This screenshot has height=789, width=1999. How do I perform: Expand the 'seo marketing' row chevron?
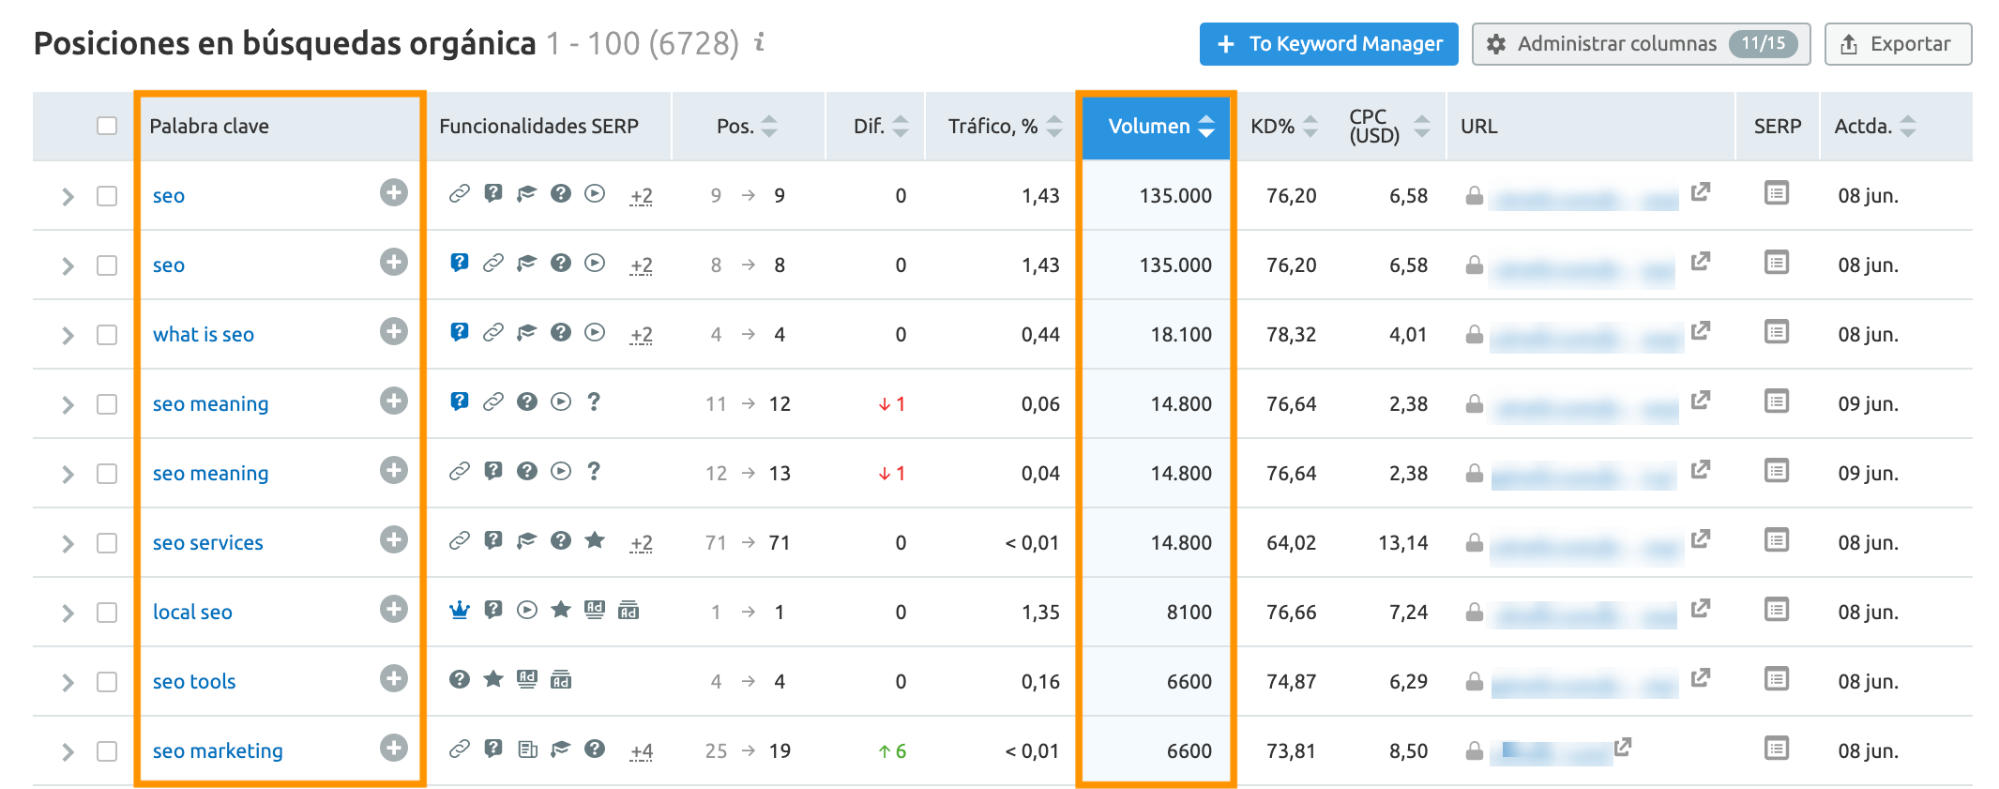pyautogui.click(x=68, y=752)
